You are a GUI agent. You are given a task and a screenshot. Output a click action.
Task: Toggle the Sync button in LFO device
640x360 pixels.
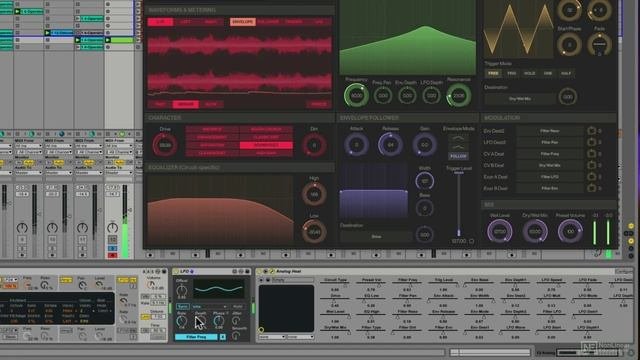click(x=182, y=307)
